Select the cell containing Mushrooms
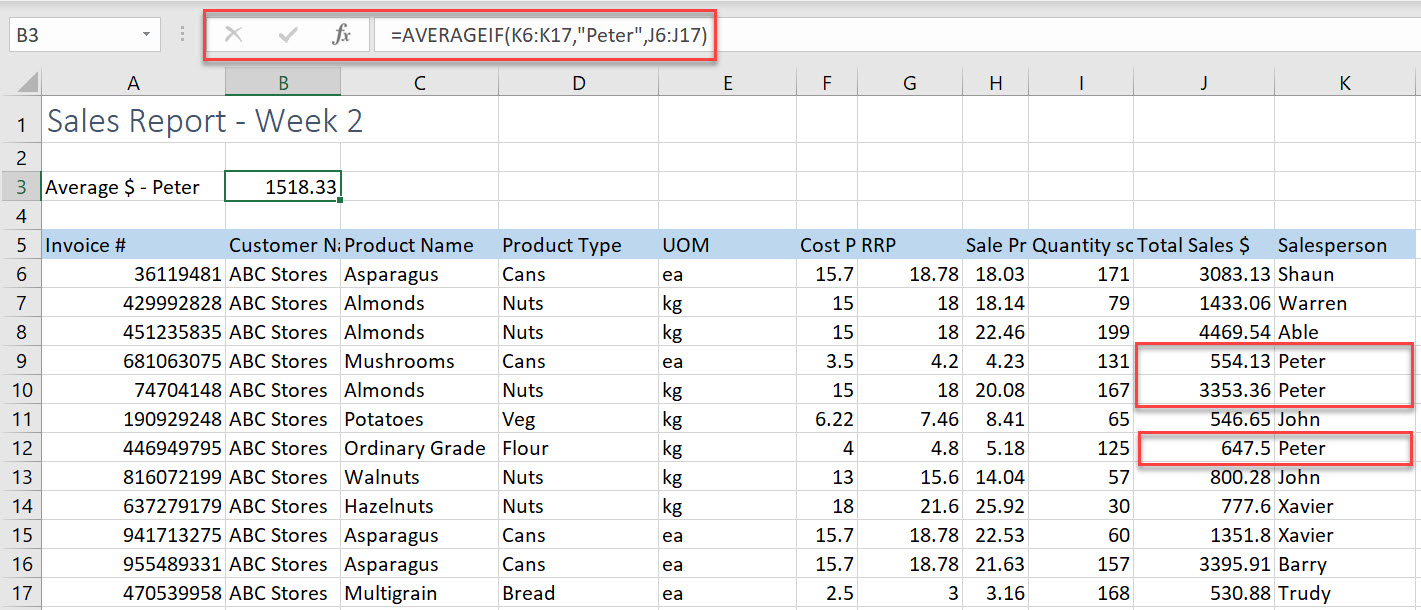The image size is (1421, 610). [x=399, y=361]
